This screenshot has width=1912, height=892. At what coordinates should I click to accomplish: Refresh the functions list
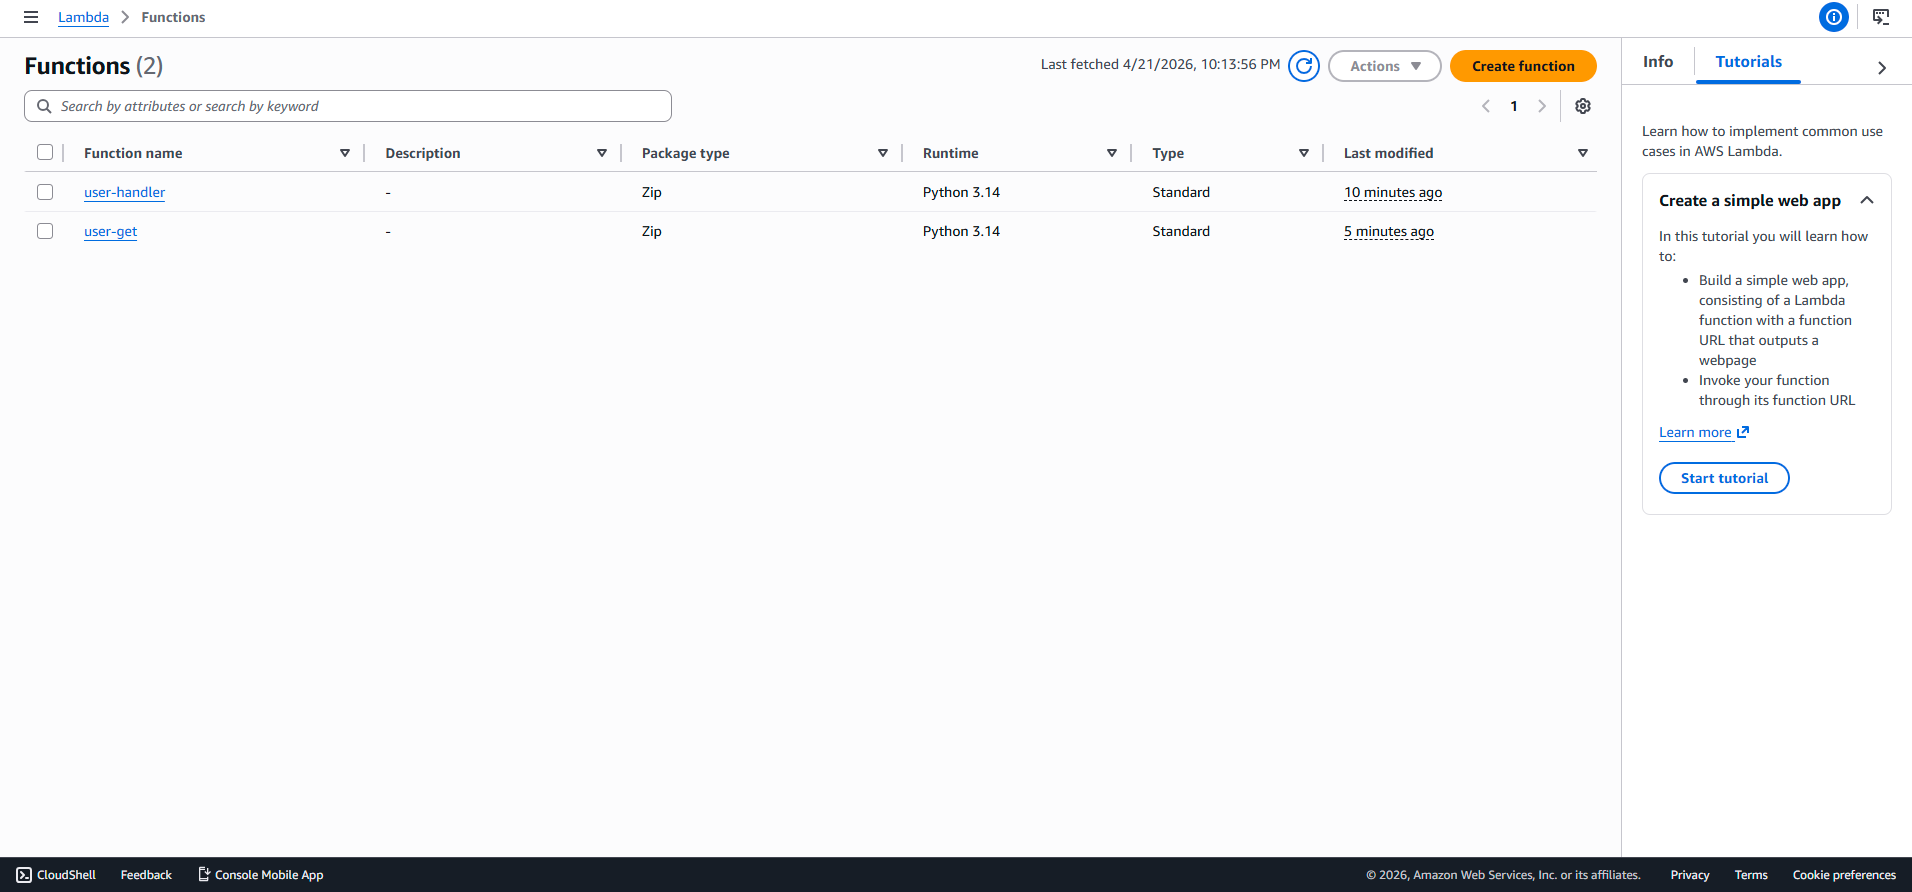coord(1304,66)
